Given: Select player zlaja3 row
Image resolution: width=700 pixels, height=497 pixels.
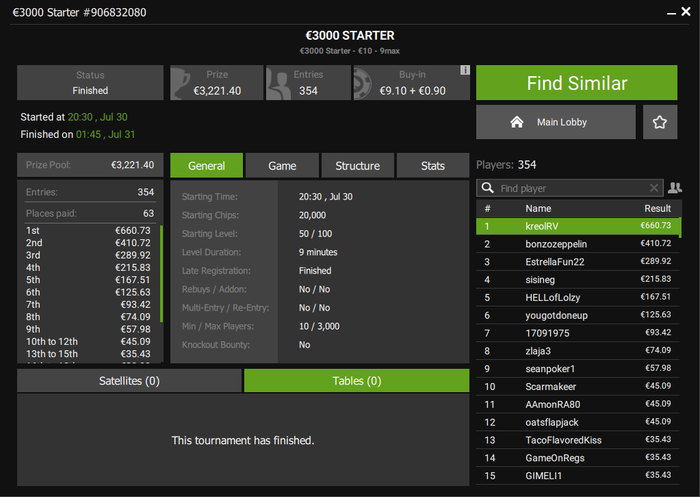Looking at the screenshot, I should pos(578,351).
